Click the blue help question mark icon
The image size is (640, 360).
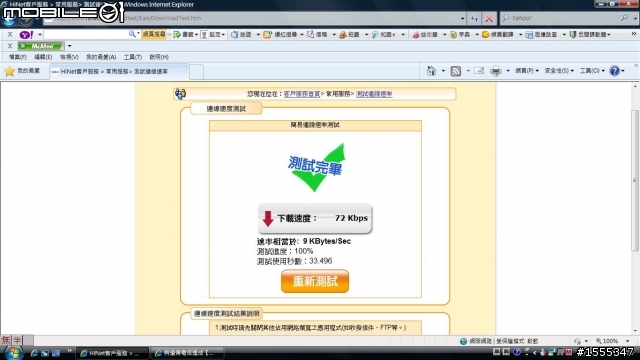click(x=614, y=71)
